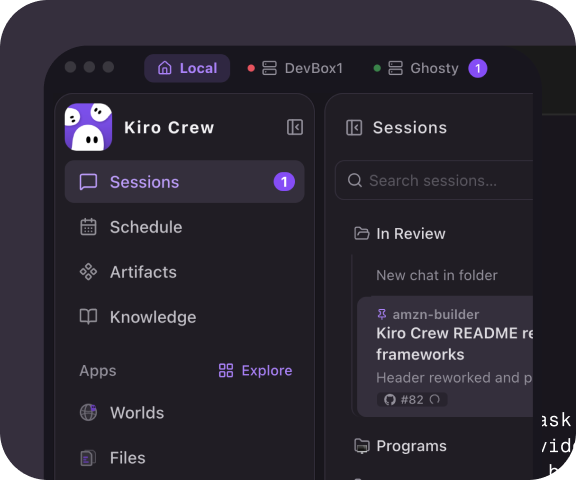Screen dimensions: 576x480
Task: Click the Kiro Crew workspace title
Action: pyautogui.click(x=169, y=128)
